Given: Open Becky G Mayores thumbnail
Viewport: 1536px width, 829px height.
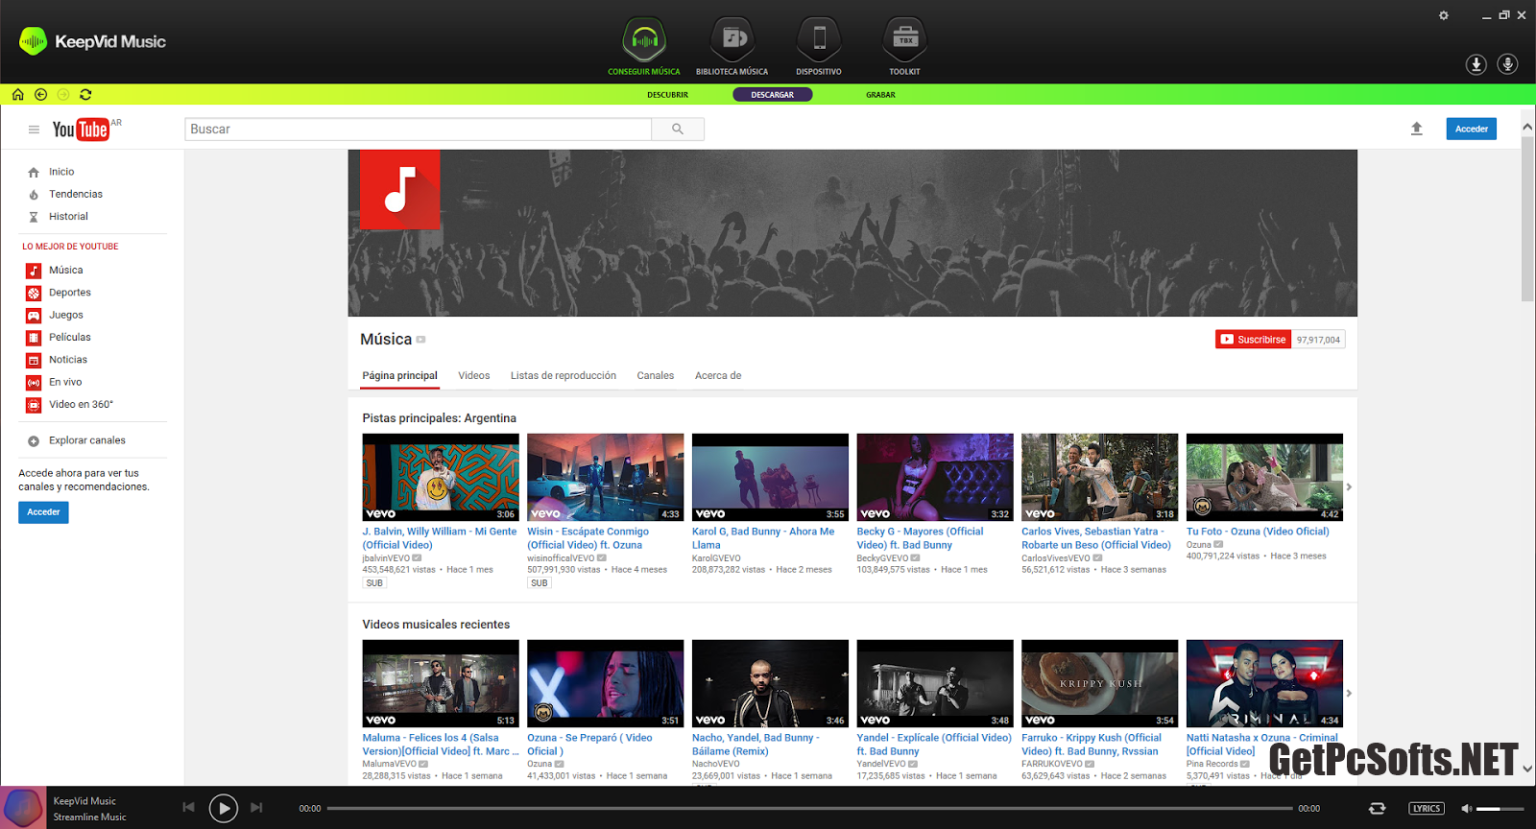Looking at the screenshot, I should tap(935, 477).
